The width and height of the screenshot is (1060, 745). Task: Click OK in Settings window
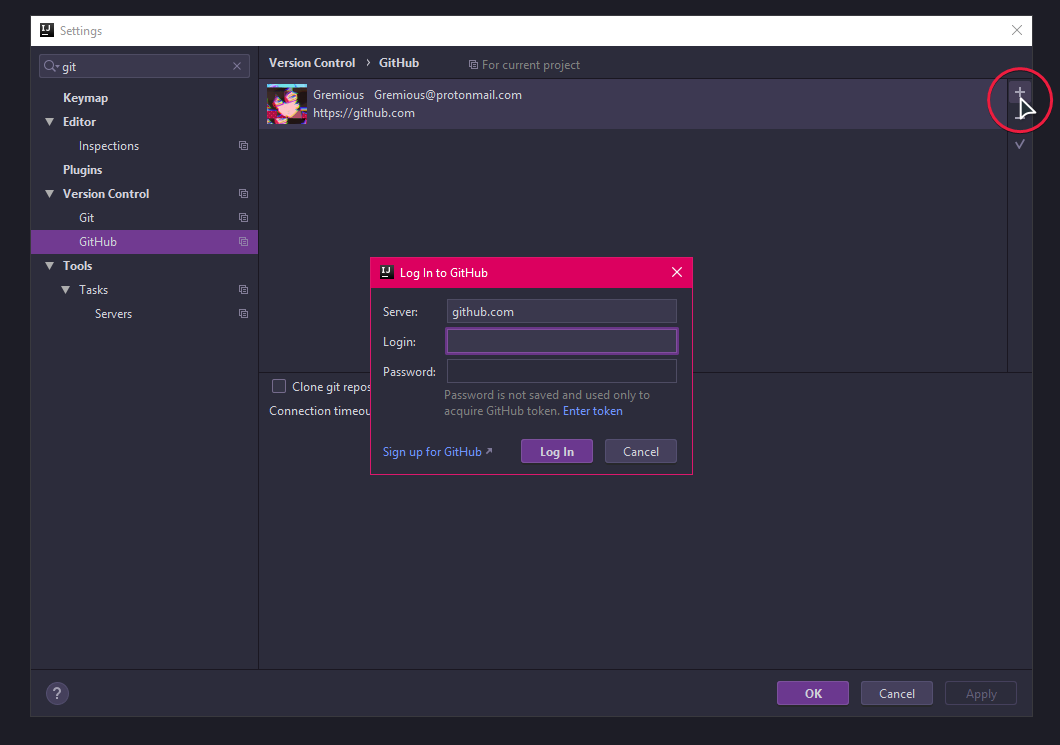coord(813,693)
